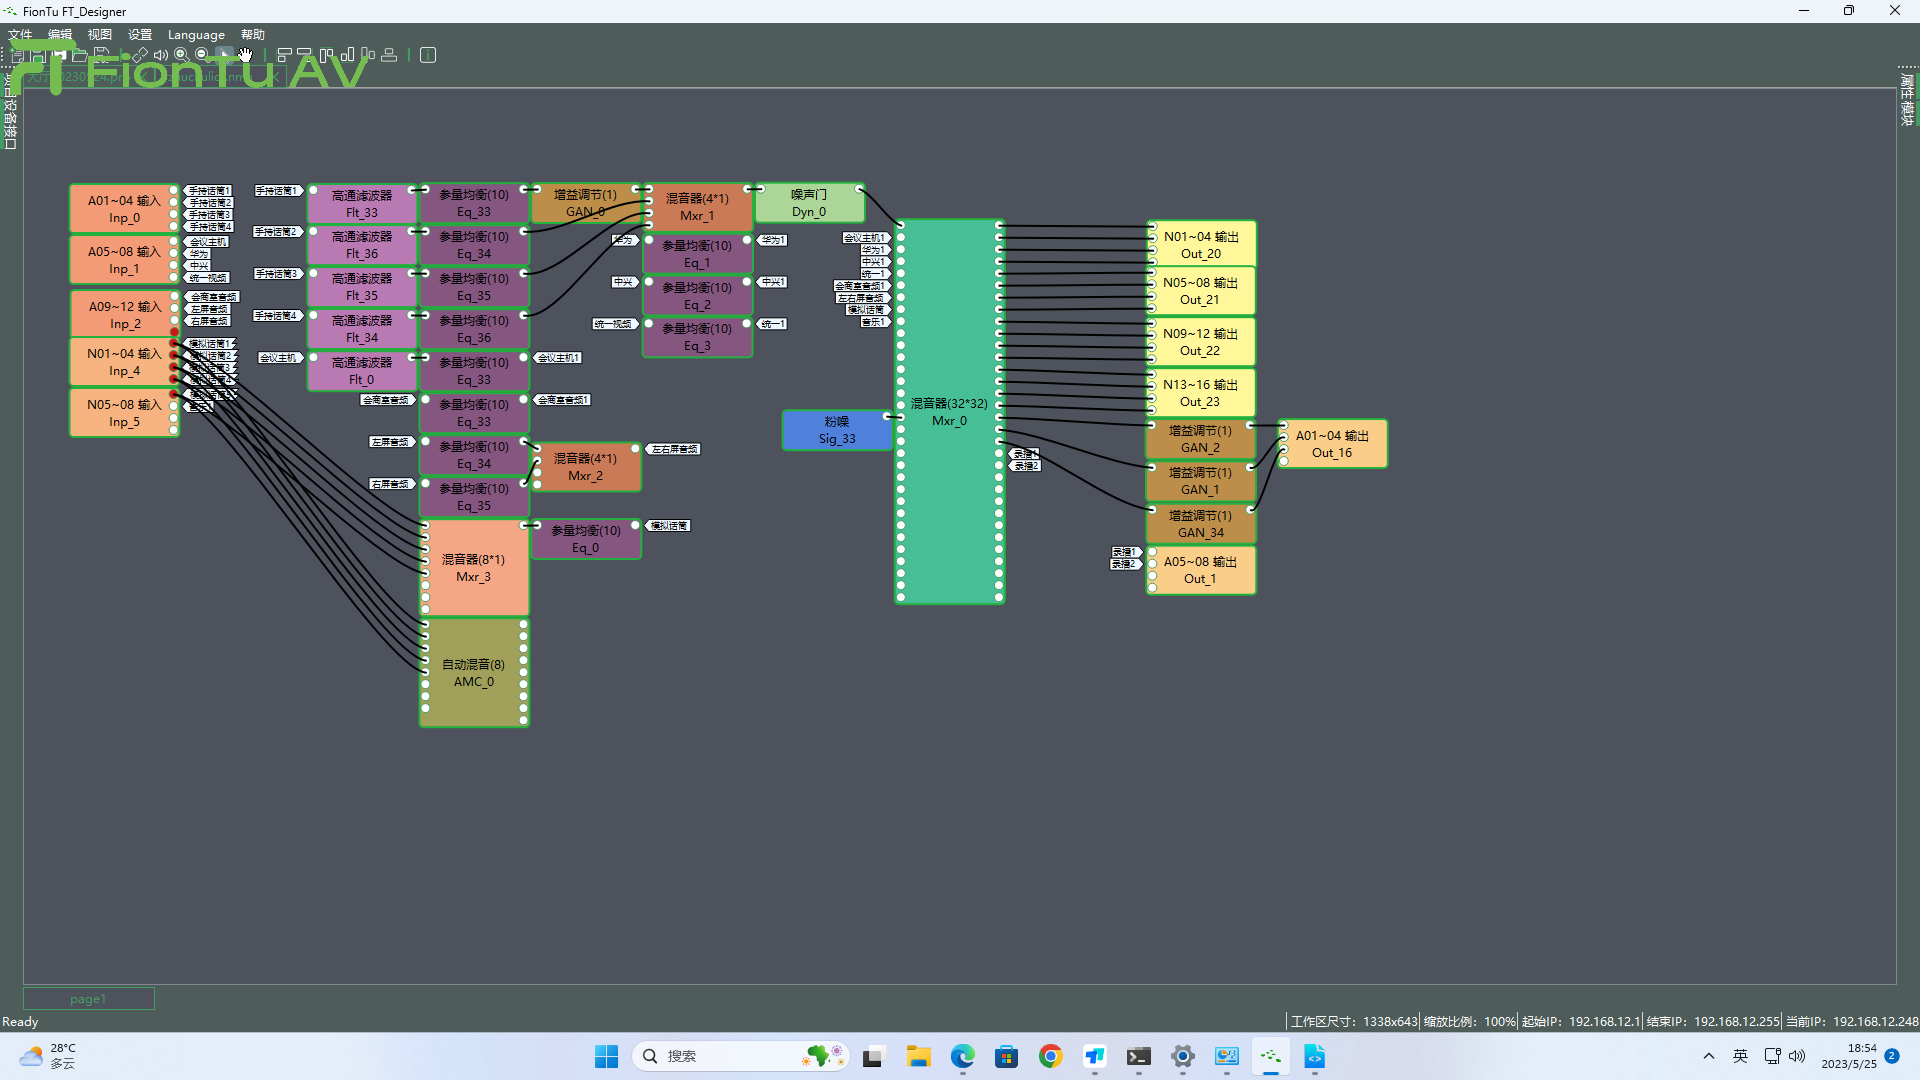This screenshot has height=1080, width=1920.
Task: Select the arrow pointer tool
Action: [224, 55]
